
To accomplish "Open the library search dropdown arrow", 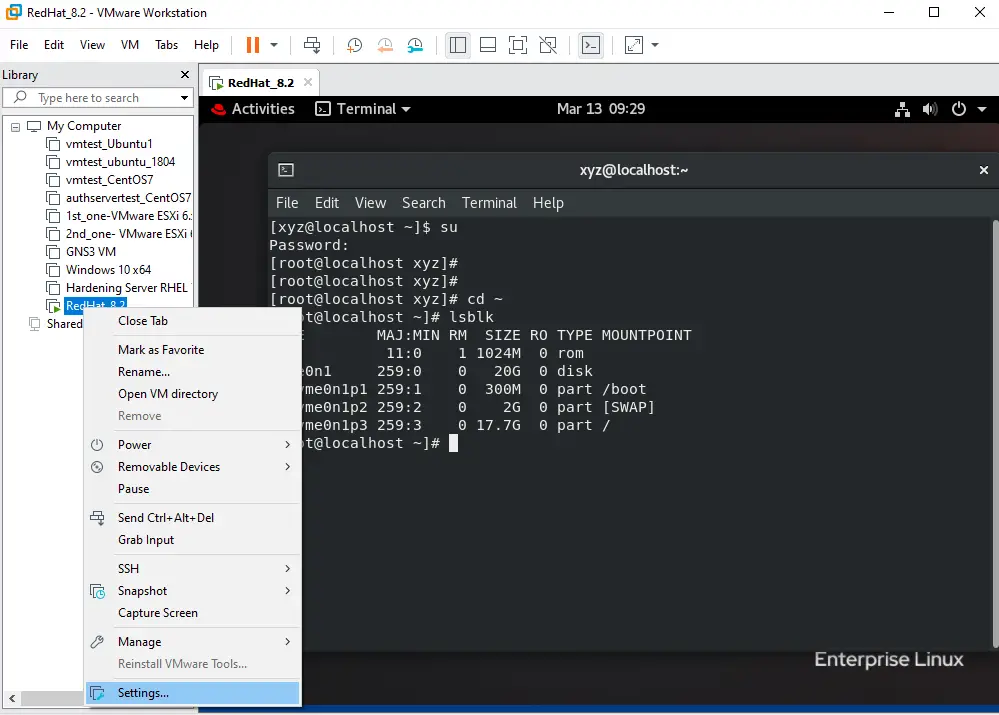I will click(x=184, y=98).
